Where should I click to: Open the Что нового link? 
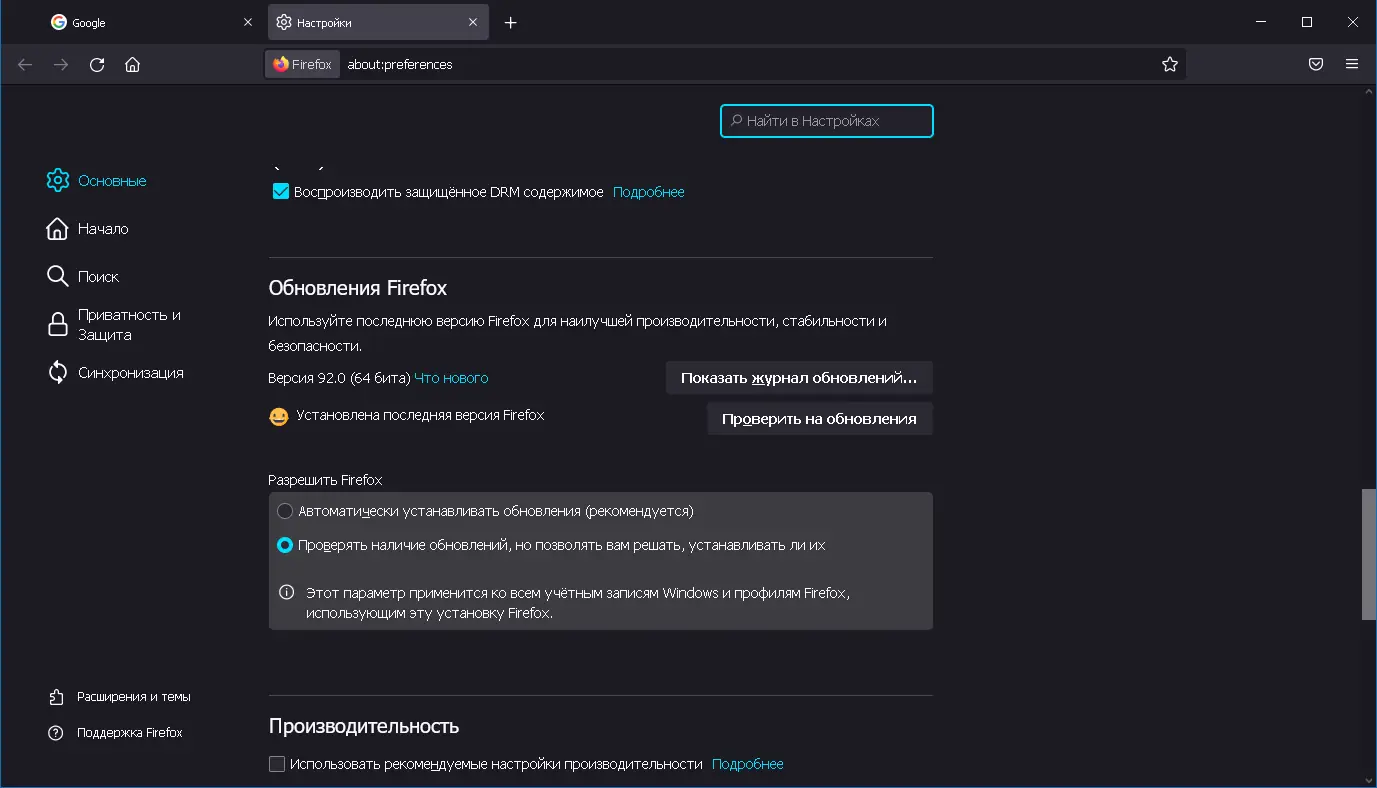451,378
